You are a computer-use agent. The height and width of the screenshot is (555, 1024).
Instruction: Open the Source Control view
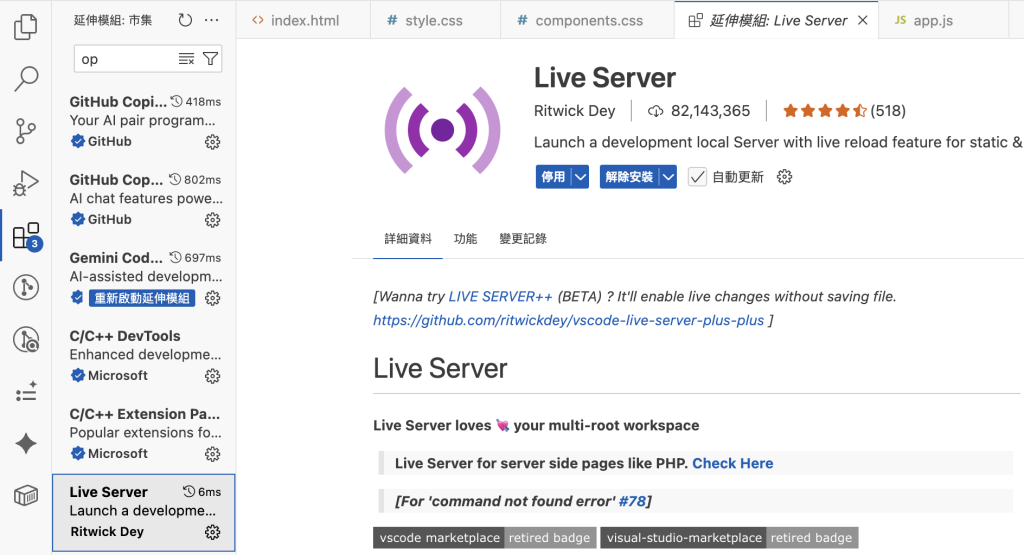click(25, 131)
